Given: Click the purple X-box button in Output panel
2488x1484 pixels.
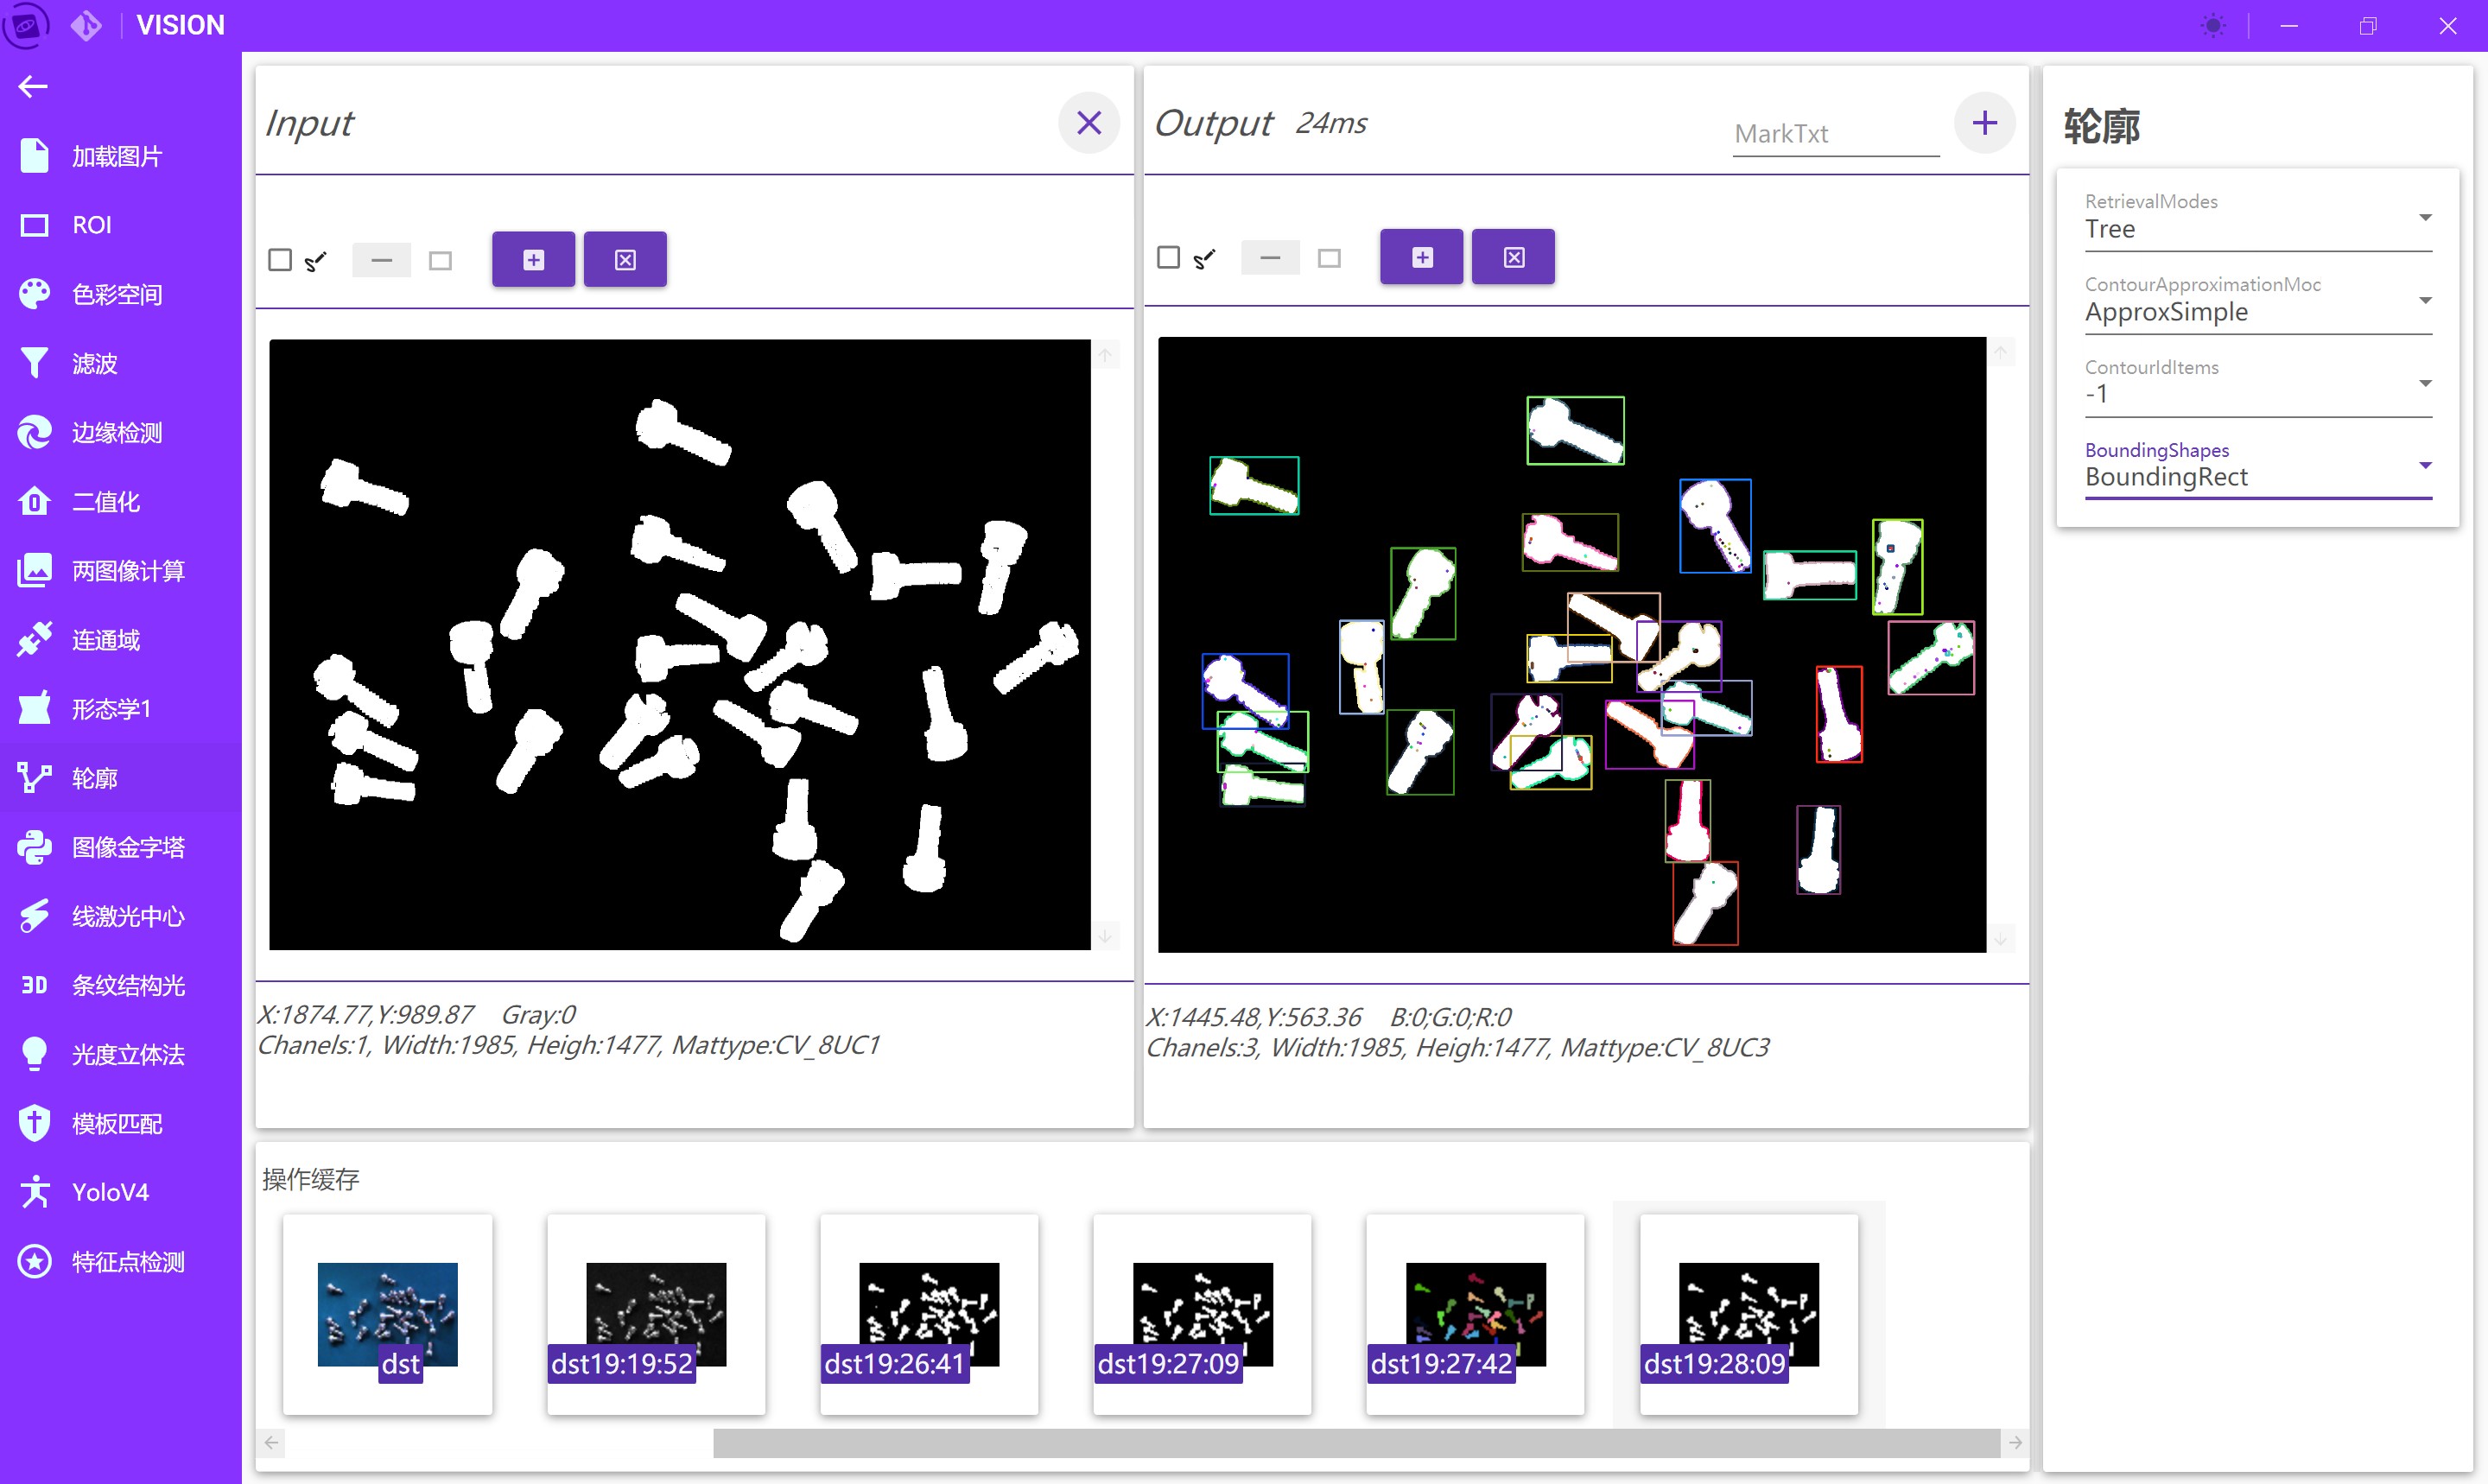Looking at the screenshot, I should (1513, 258).
